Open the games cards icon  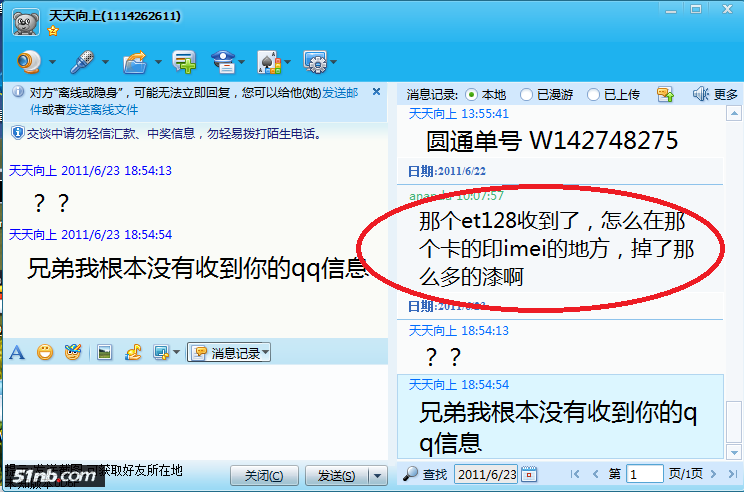269,62
